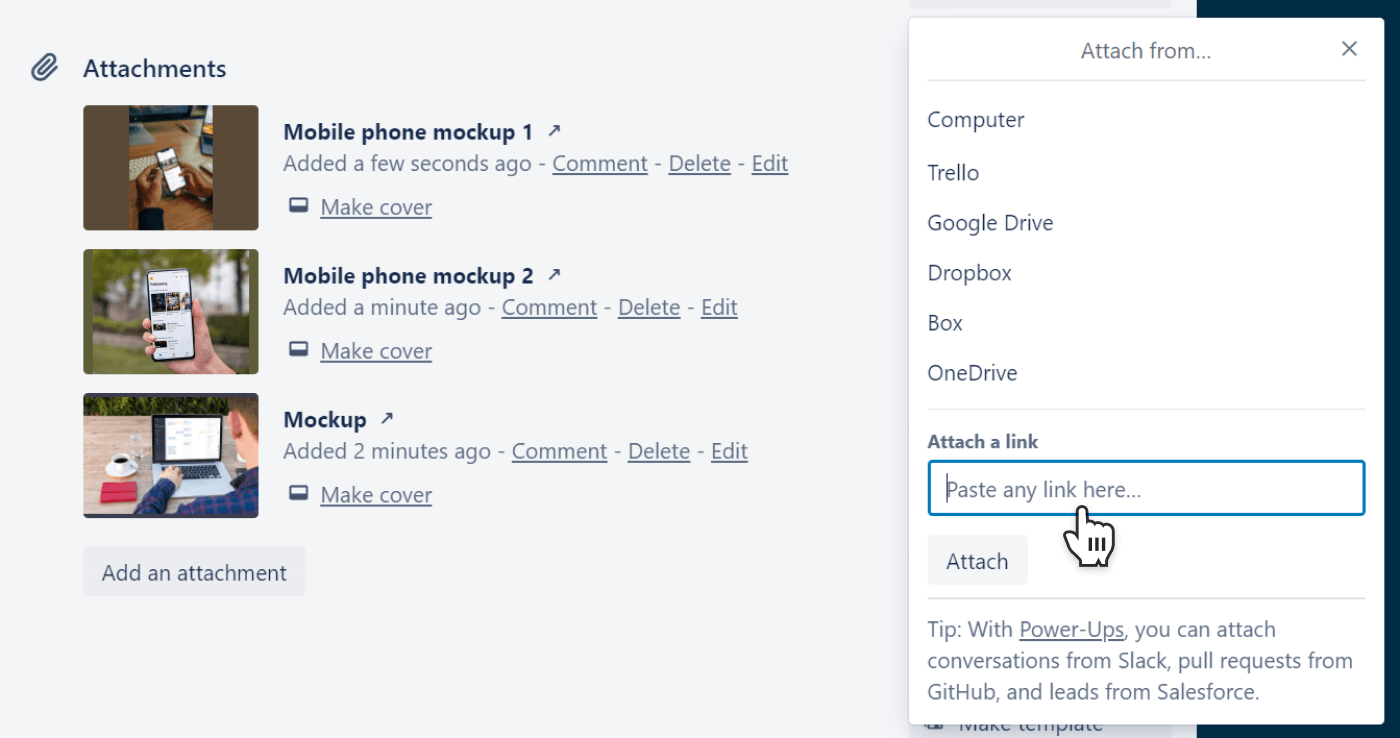1400x738 pixels.
Task: Click the paperclip Attachments icon
Action: point(44,67)
